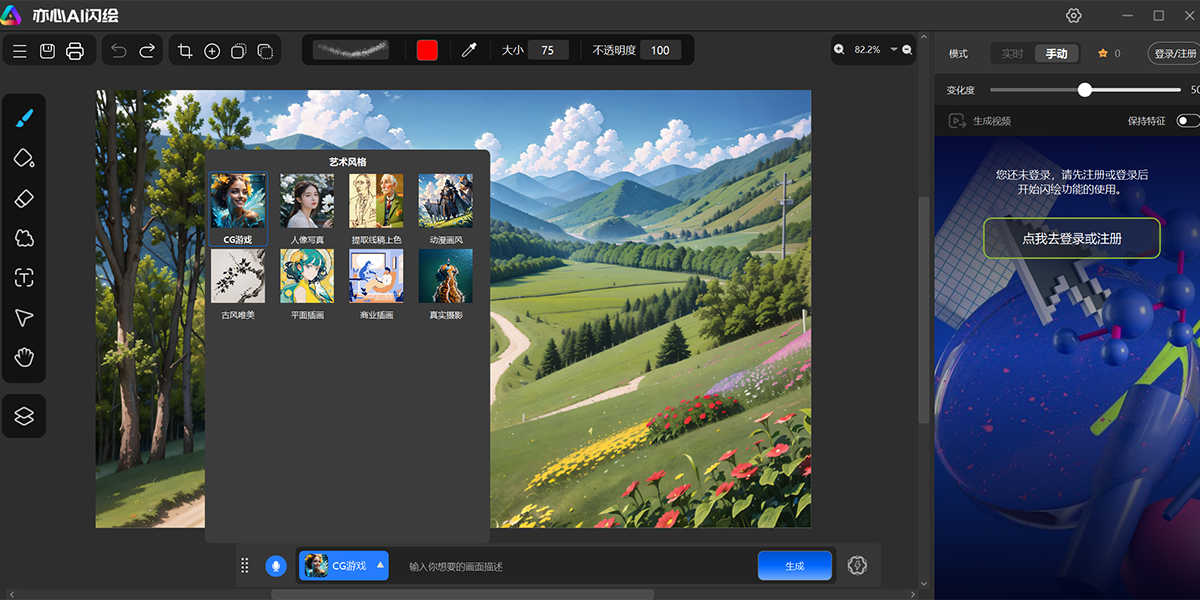
Task: Open the zoom percentage dropdown arrow
Action: point(893,49)
